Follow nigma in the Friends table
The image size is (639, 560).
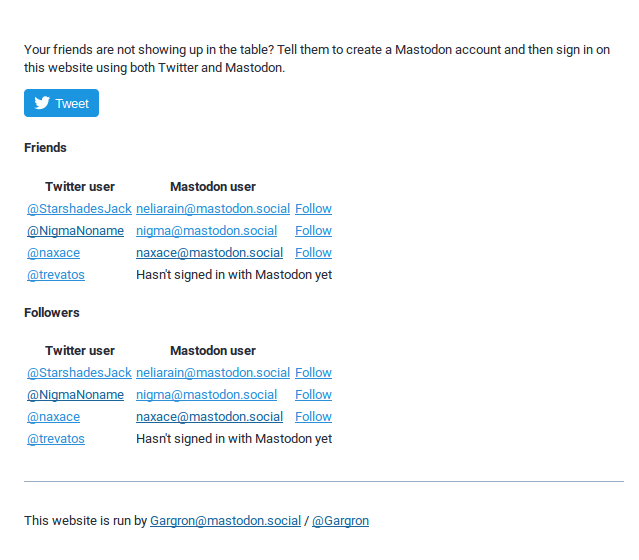313,231
